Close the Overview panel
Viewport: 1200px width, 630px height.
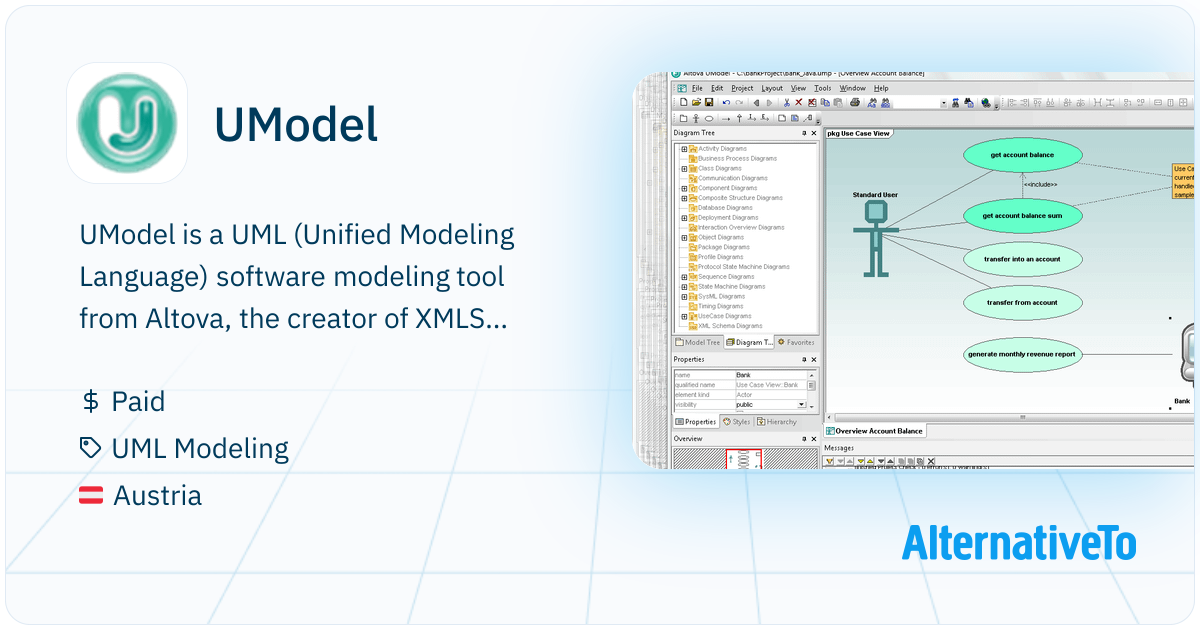pos(814,439)
